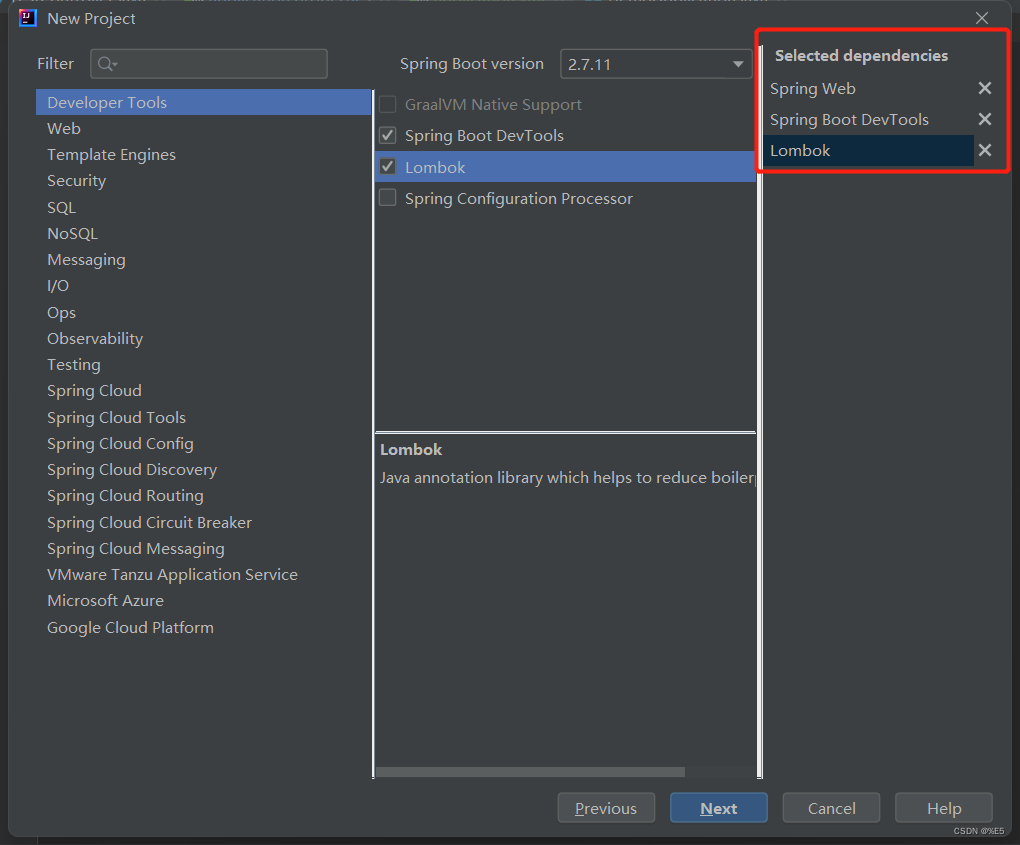Select VMware Tanzu Application Service category

[x=204, y=574]
